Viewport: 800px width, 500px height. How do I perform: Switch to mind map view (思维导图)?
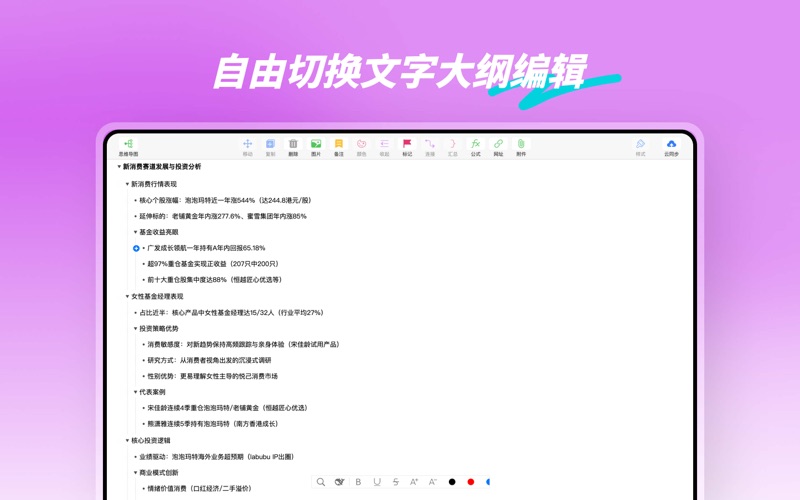[129, 147]
